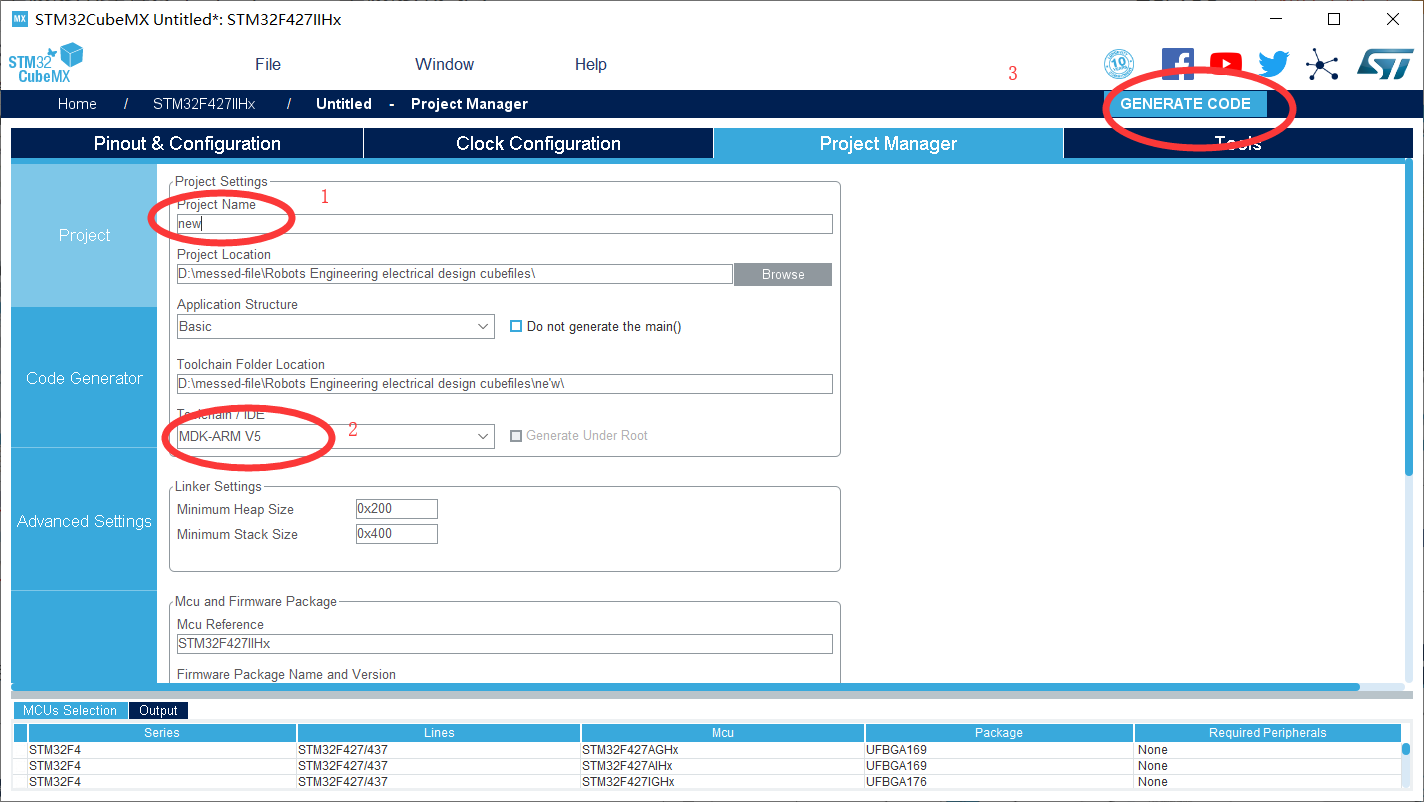
Task: Open the Toolchain / IDE MDK-ARM V5 dropdown
Action: pyautogui.click(x=335, y=436)
